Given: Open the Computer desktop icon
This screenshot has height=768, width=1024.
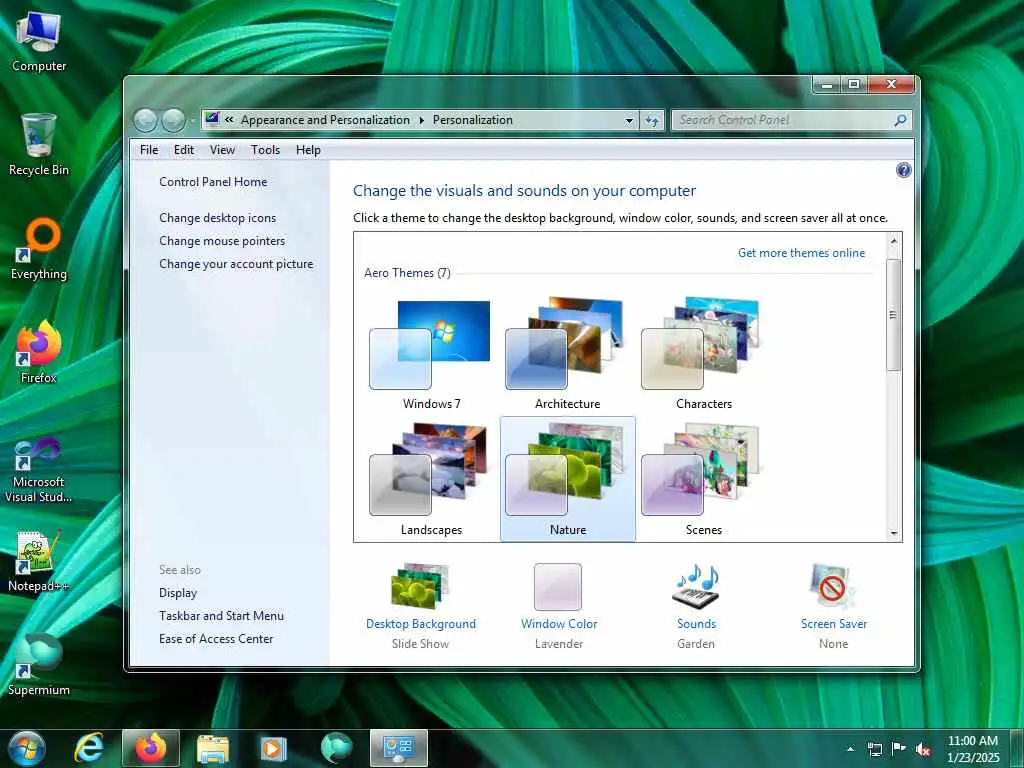Looking at the screenshot, I should click(39, 42).
